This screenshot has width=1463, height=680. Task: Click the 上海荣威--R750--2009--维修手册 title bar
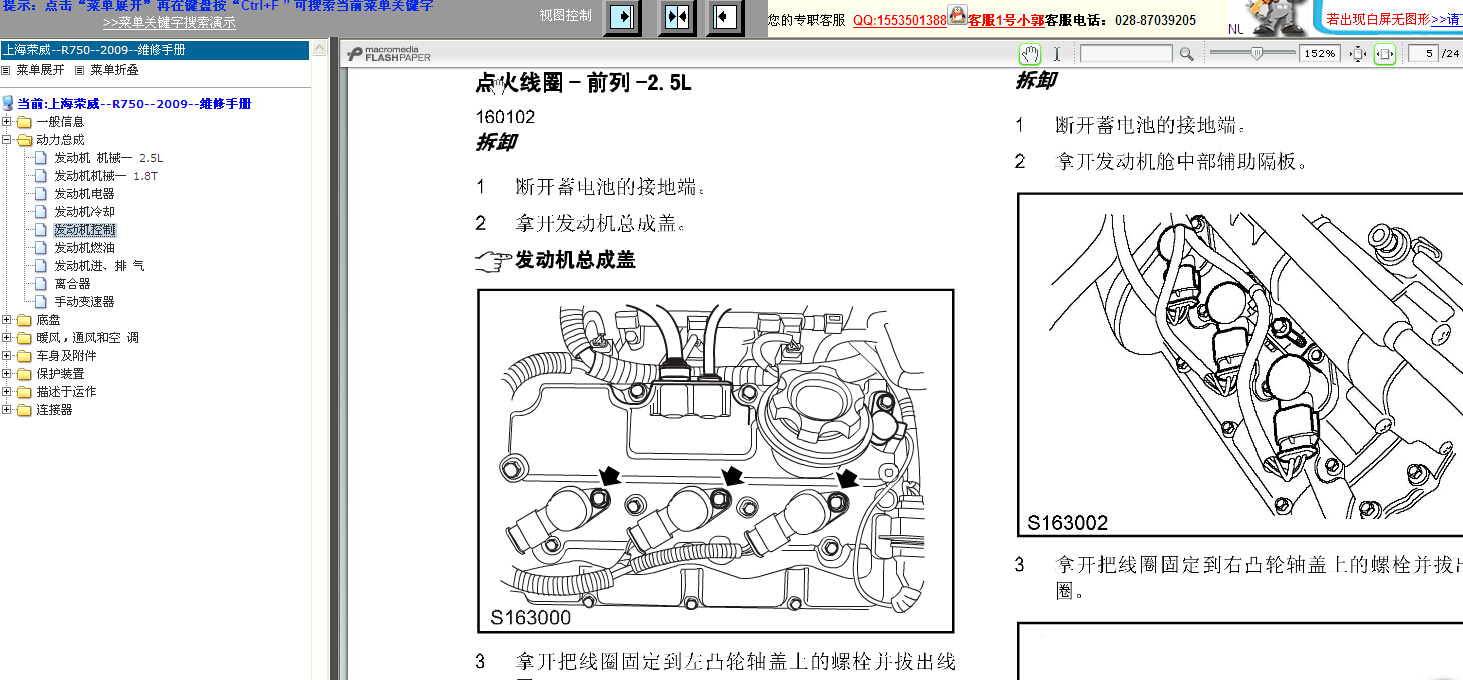pyautogui.click(x=154, y=50)
